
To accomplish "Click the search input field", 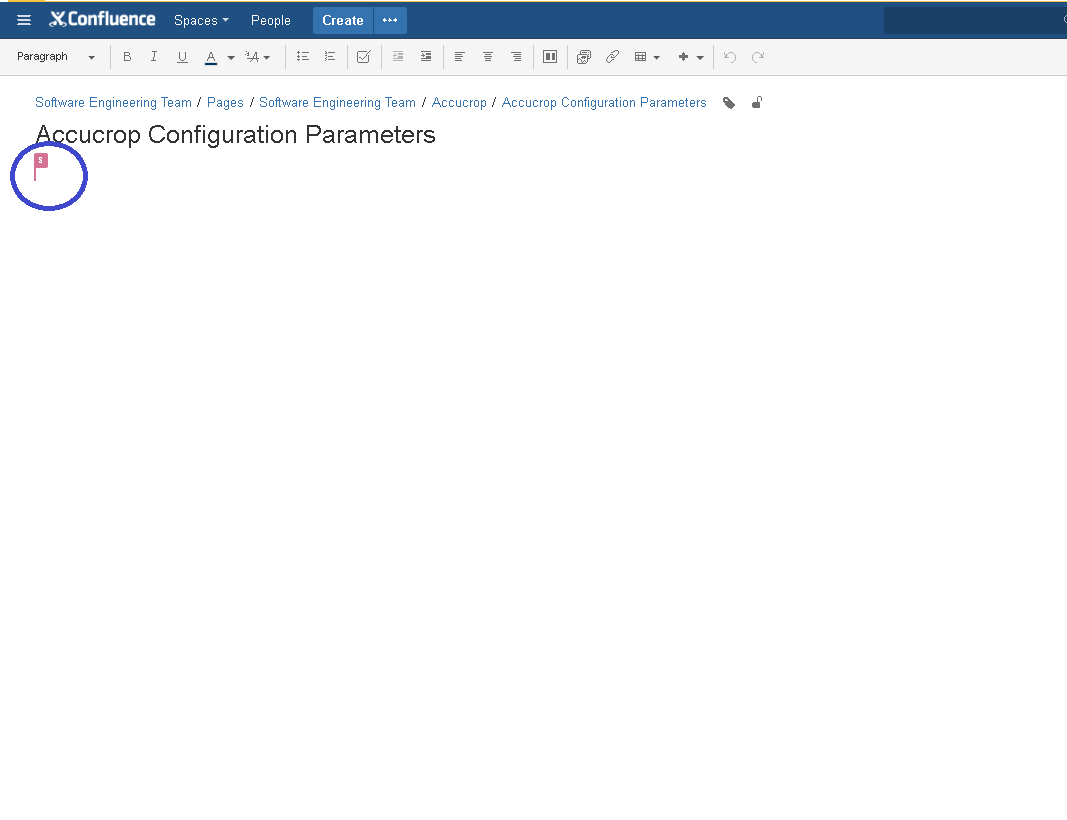I will point(975,20).
